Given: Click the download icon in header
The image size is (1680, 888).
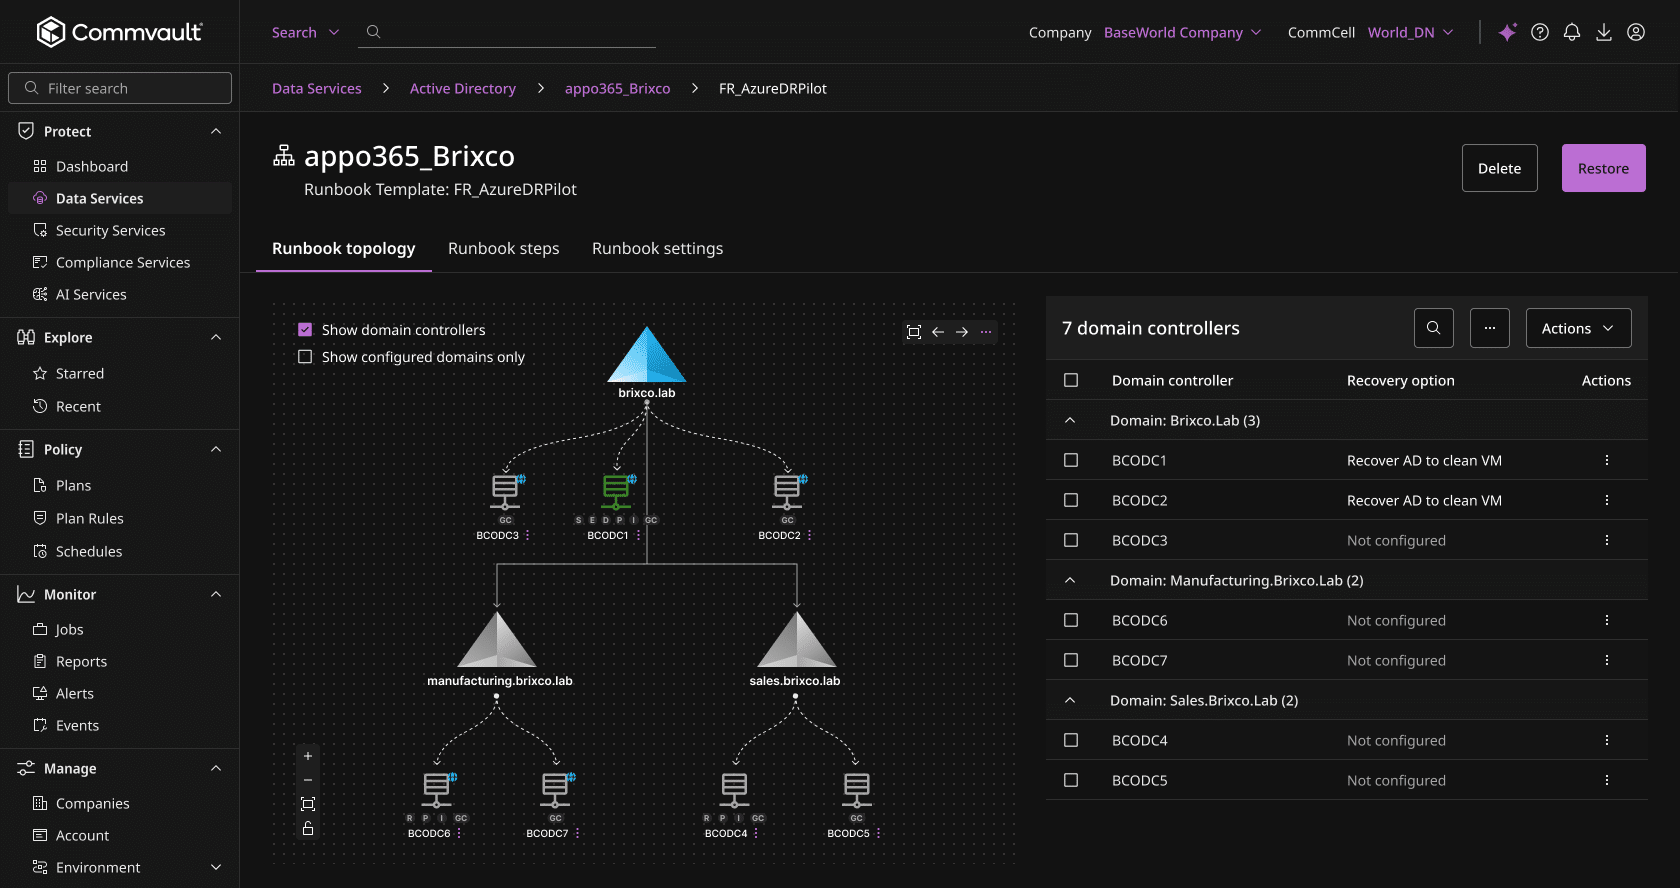Looking at the screenshot, I should point(1604,32).
